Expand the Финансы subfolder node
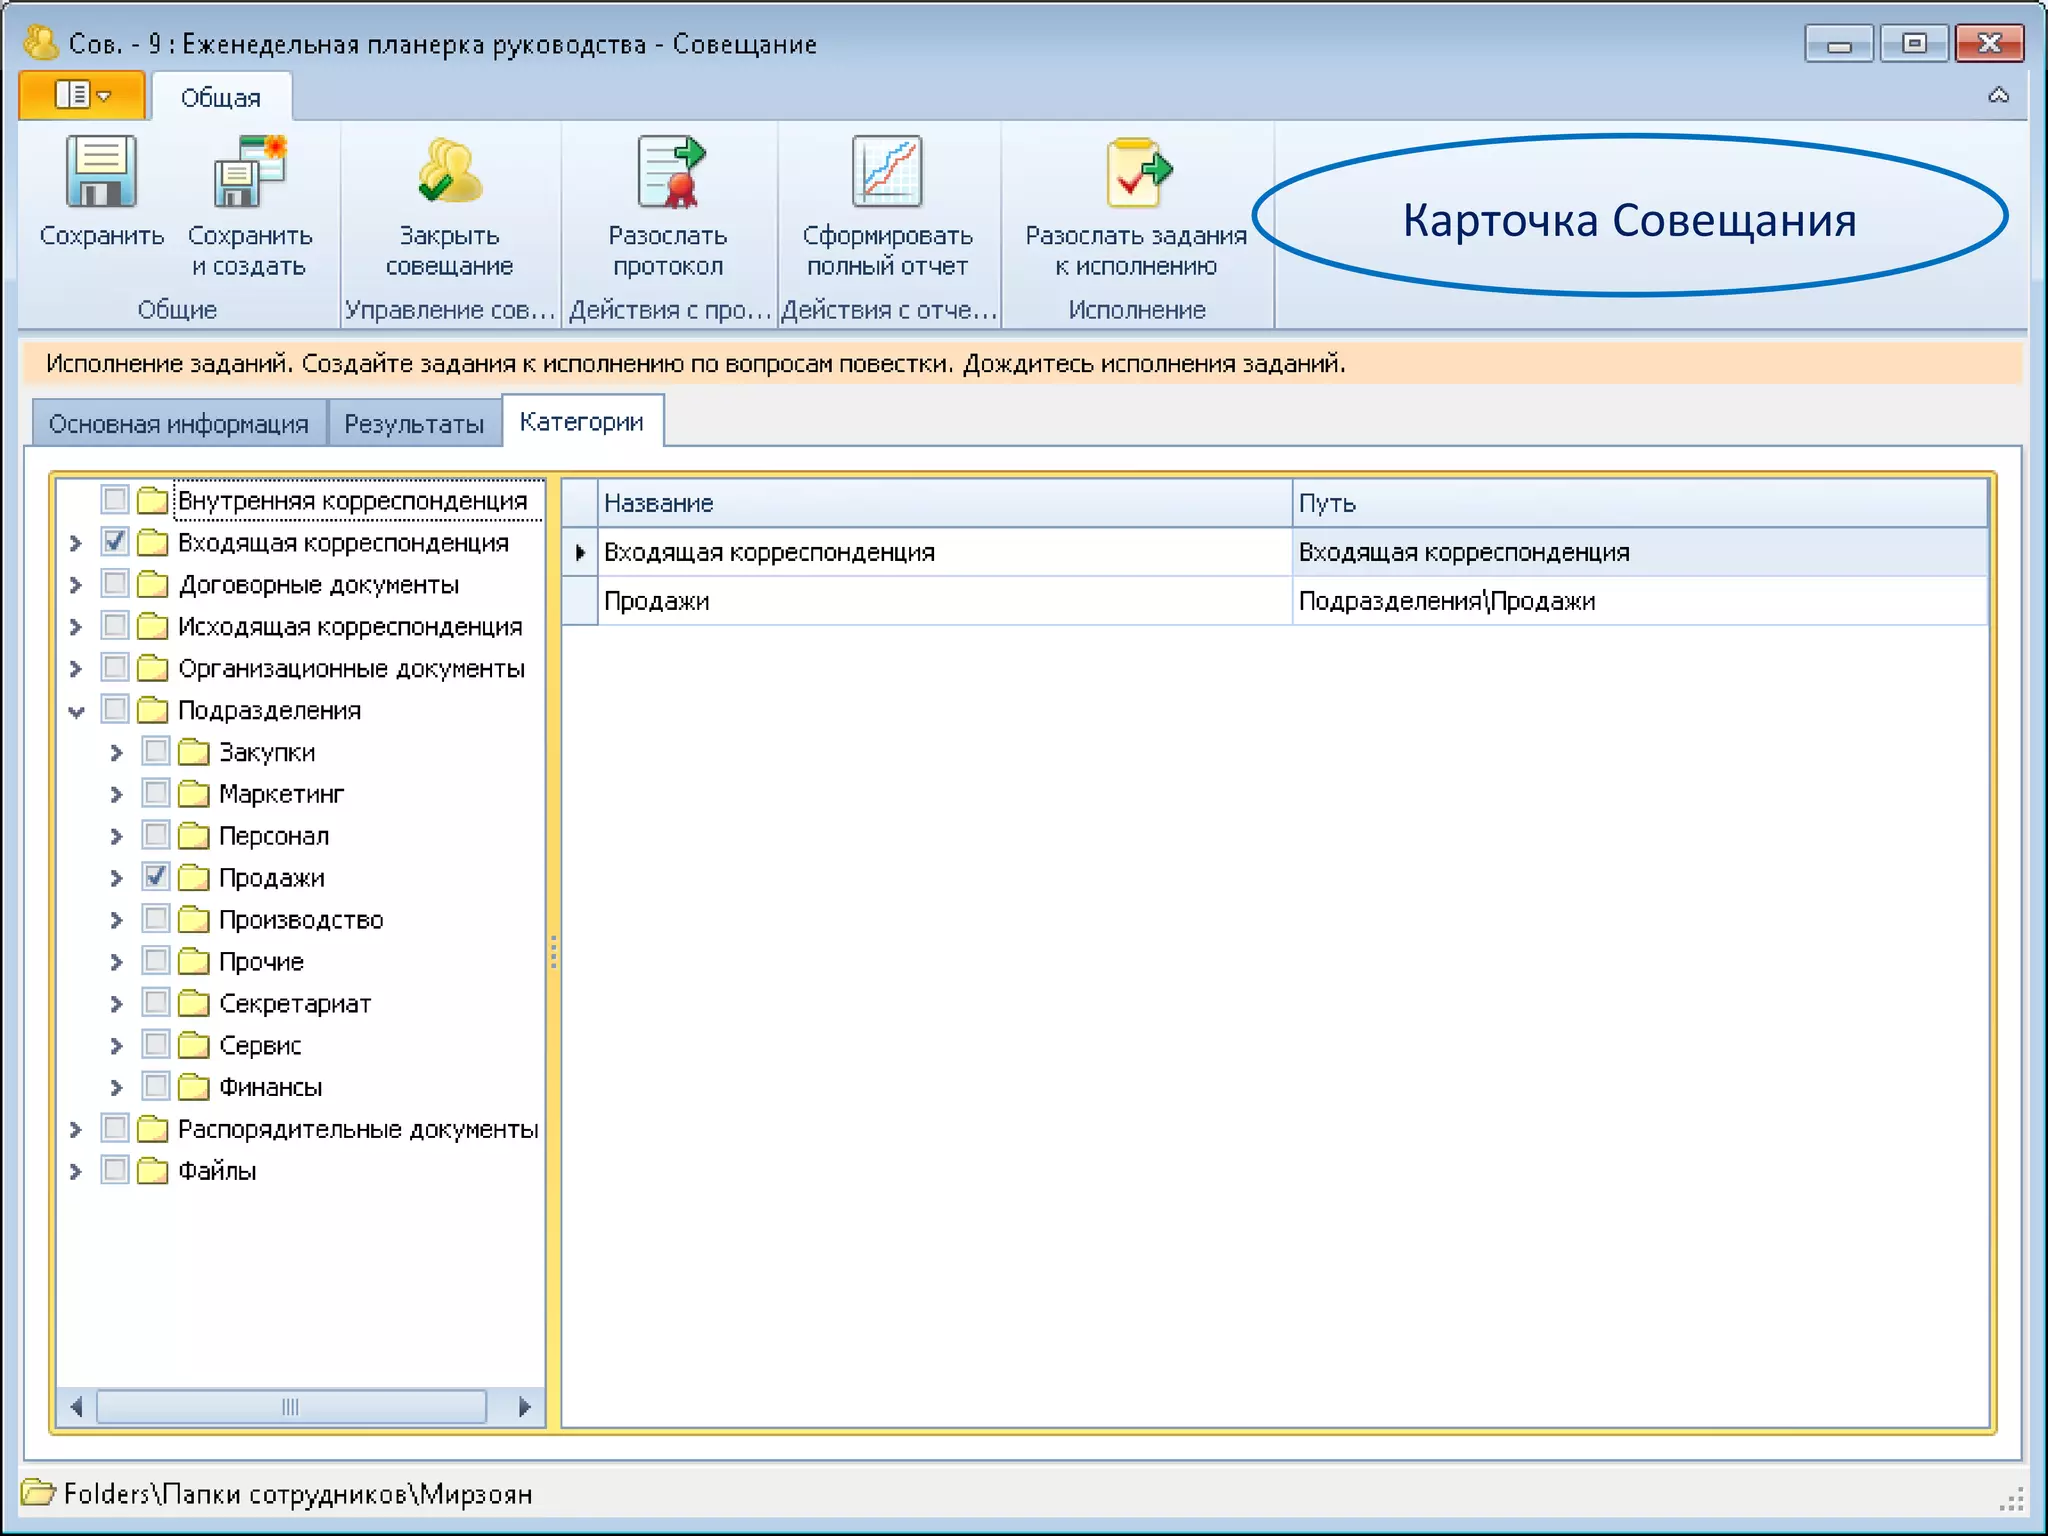This screenshot has height=1536, width=2048. 116,1087
